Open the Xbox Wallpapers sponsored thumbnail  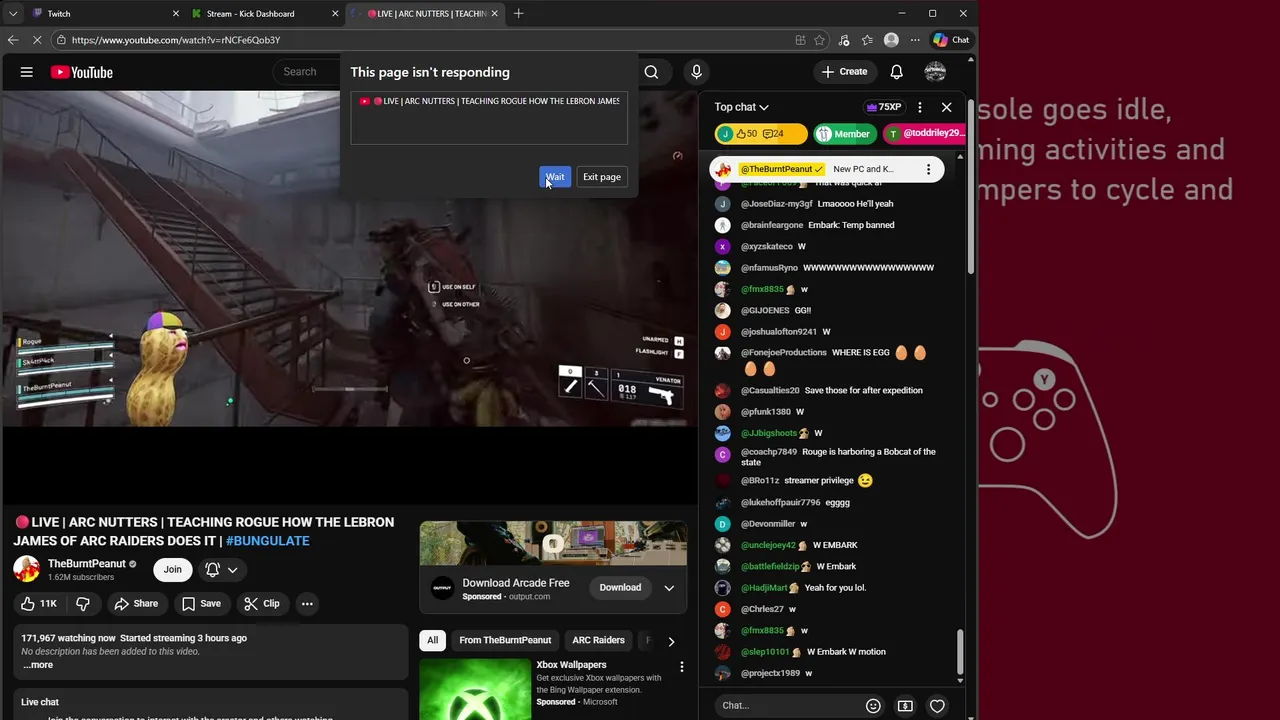pyautogui.click(x=475, y=690)
